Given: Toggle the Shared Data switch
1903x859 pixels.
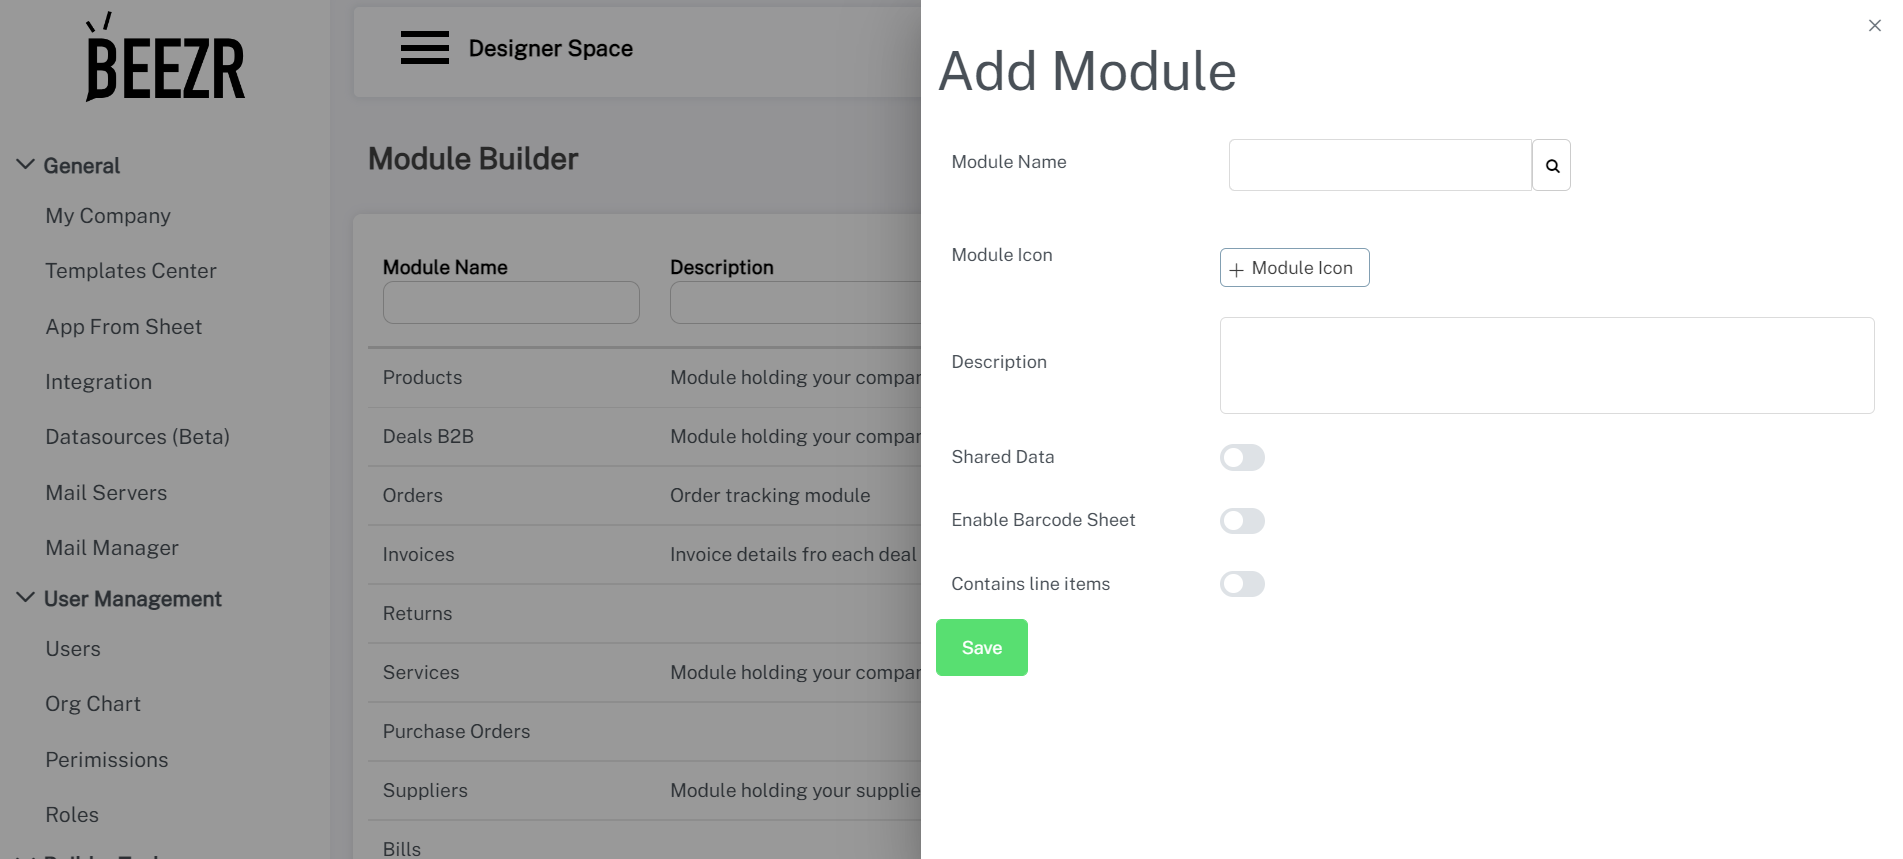Looking at the screenshot, I should [x=1242, y=458].
